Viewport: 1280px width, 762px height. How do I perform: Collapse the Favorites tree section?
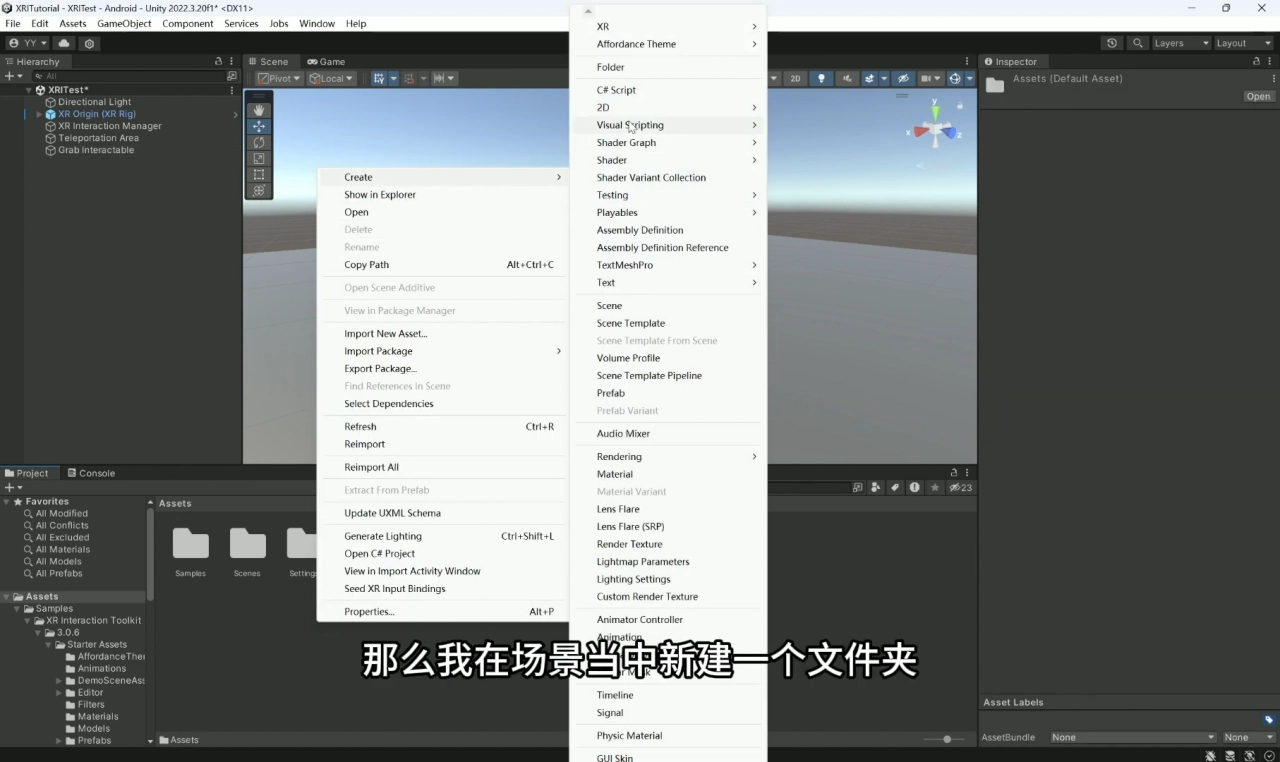(x=7, y=501)
